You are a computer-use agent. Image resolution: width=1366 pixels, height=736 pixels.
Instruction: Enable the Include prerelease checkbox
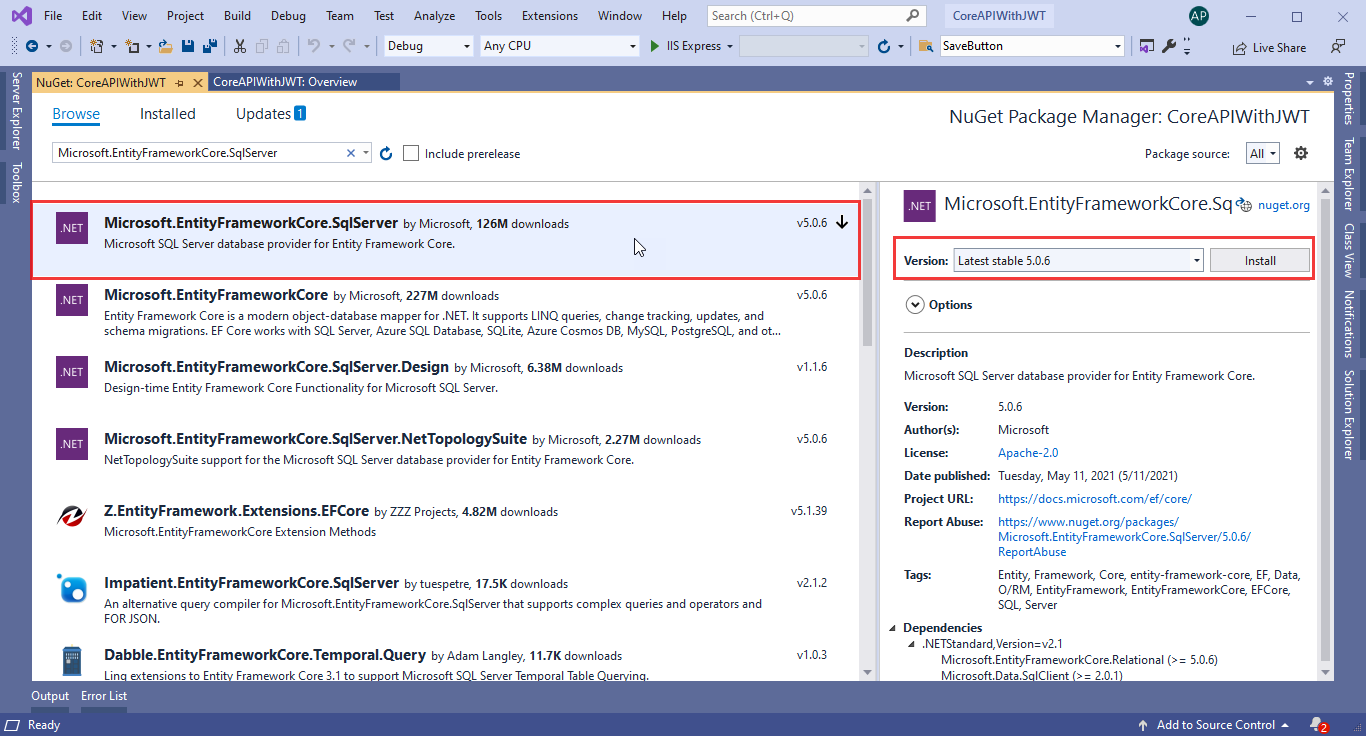click(411, 153)
